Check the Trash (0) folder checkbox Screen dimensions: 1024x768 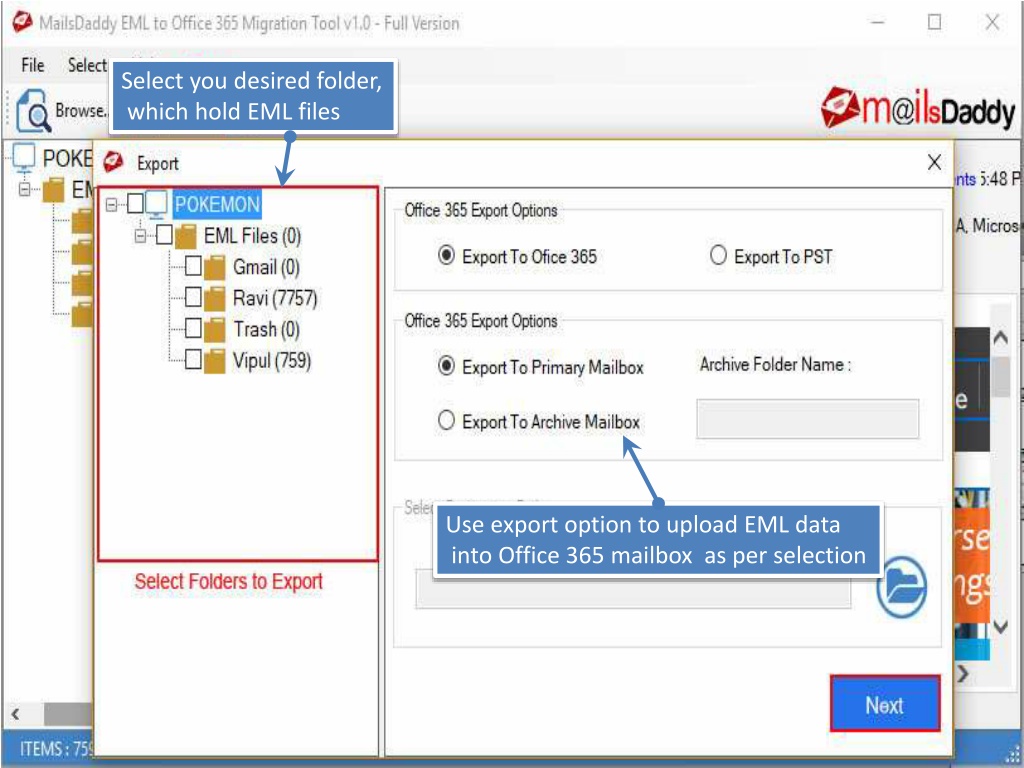point(193,328)
